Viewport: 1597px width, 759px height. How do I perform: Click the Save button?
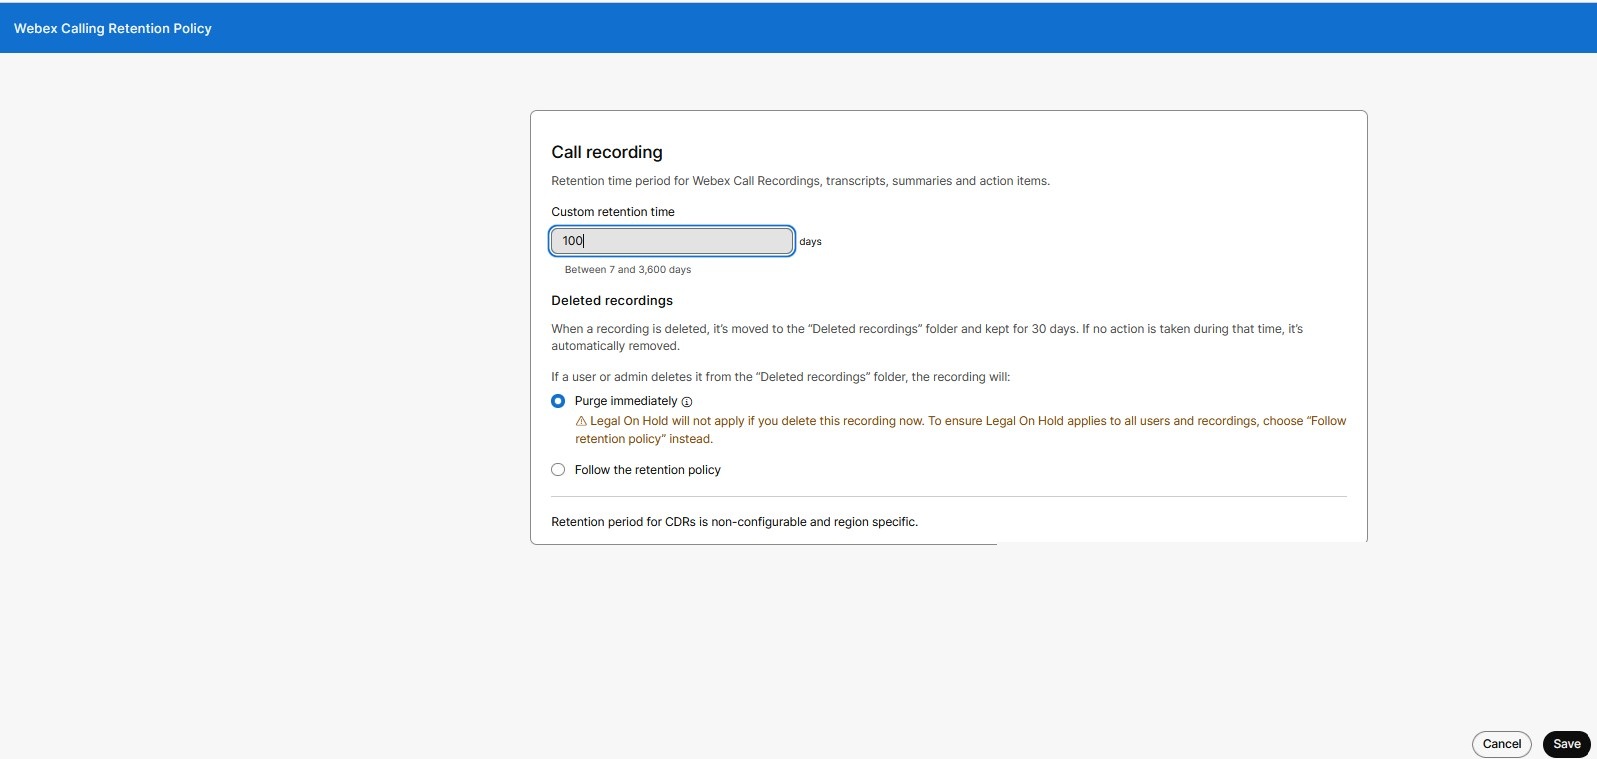point(1567,744)
